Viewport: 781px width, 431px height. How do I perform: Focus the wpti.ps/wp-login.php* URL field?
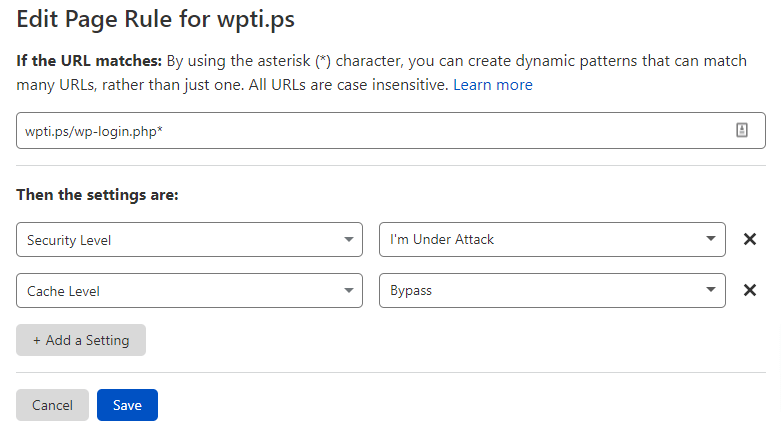tap(390, 131)
